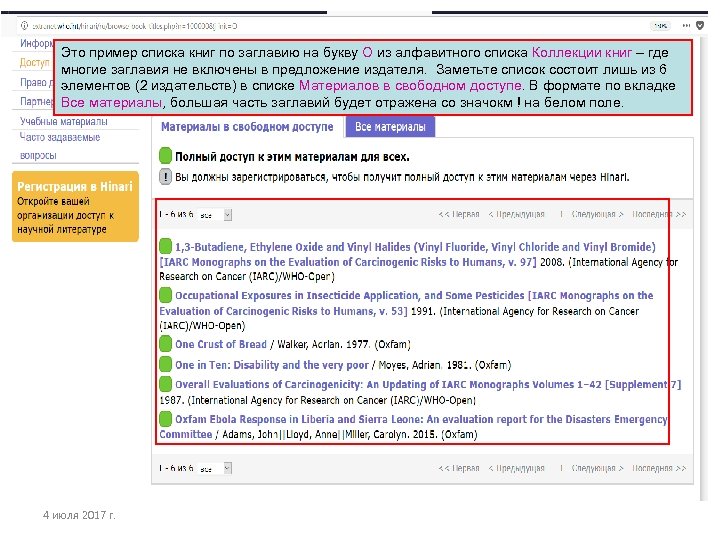Open One Crust of Bread book link

tap(221, 344)
